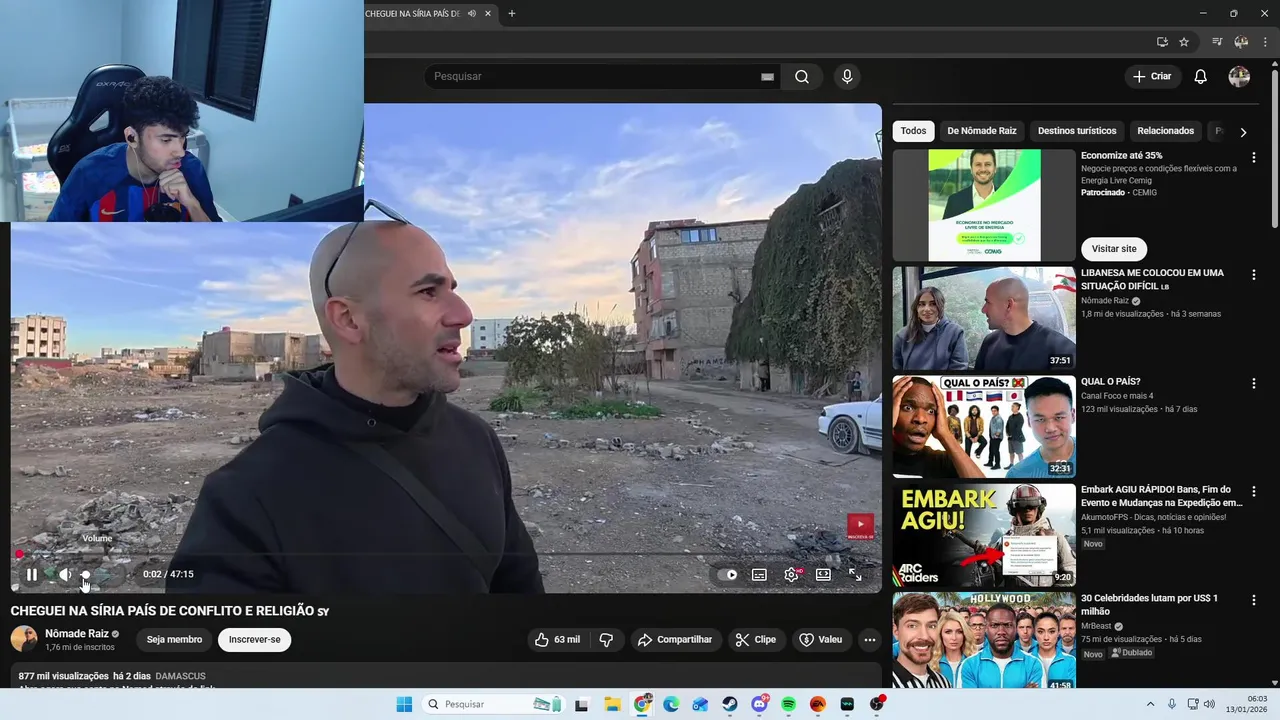Click the Seja membro button
1280x720 pixels.
[174, 640]
